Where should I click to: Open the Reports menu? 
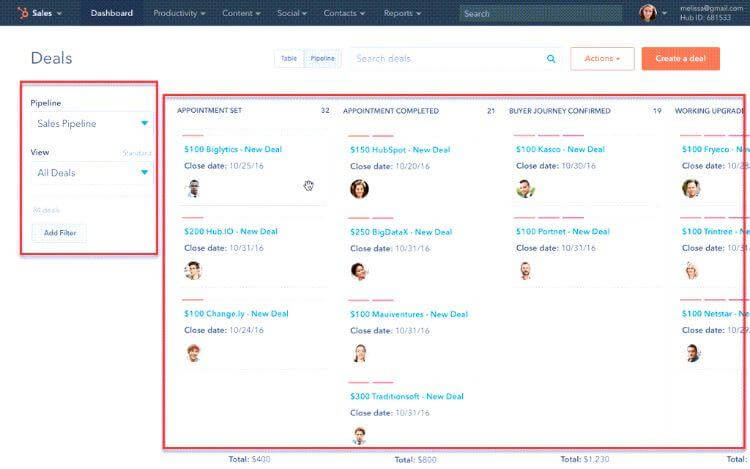402,13
